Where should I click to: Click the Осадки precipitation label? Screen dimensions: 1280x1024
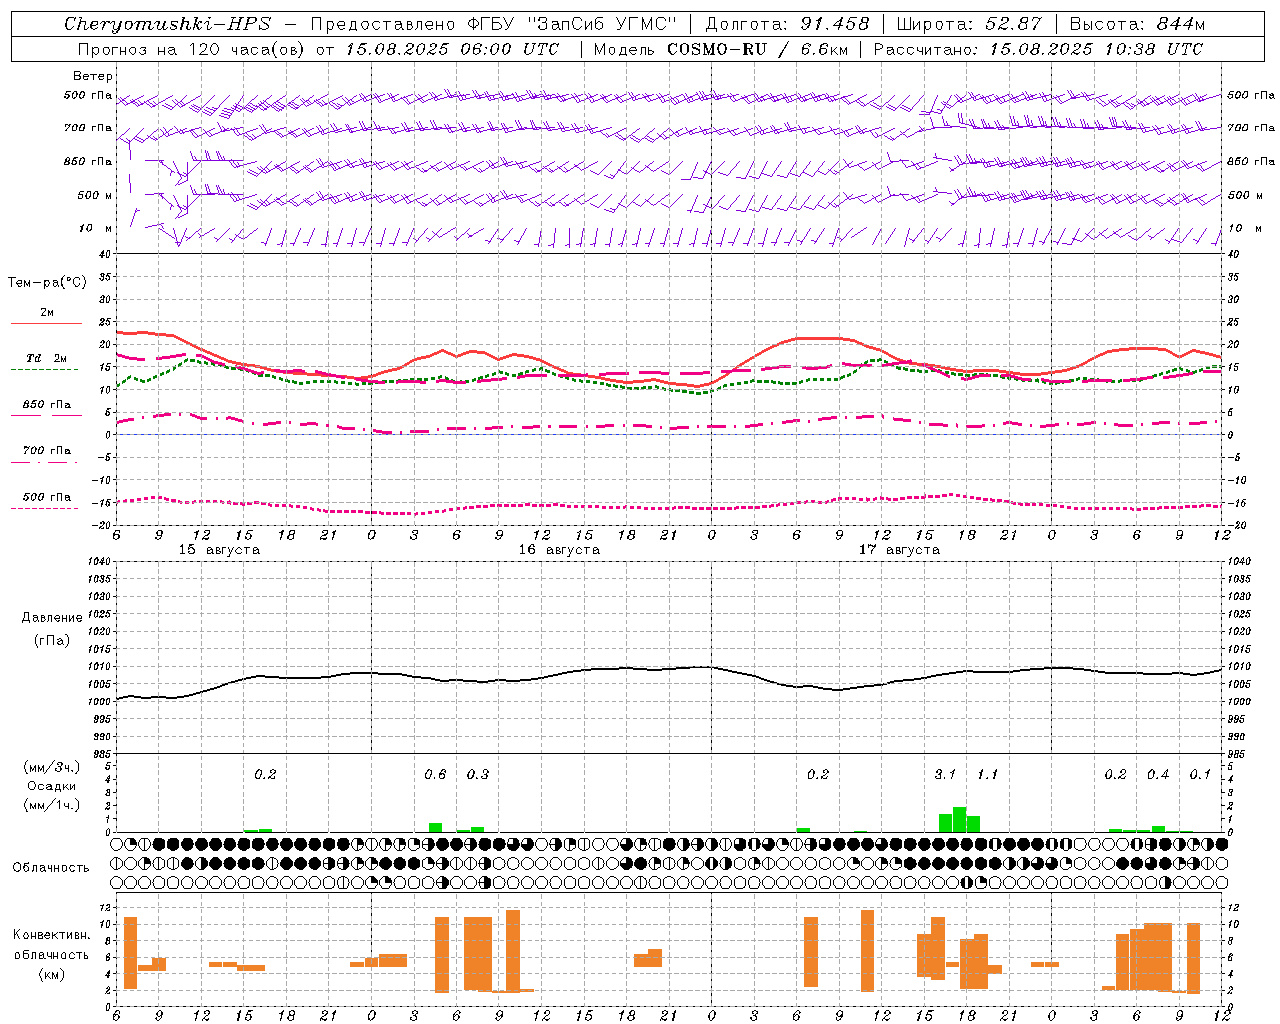[52, 786]
